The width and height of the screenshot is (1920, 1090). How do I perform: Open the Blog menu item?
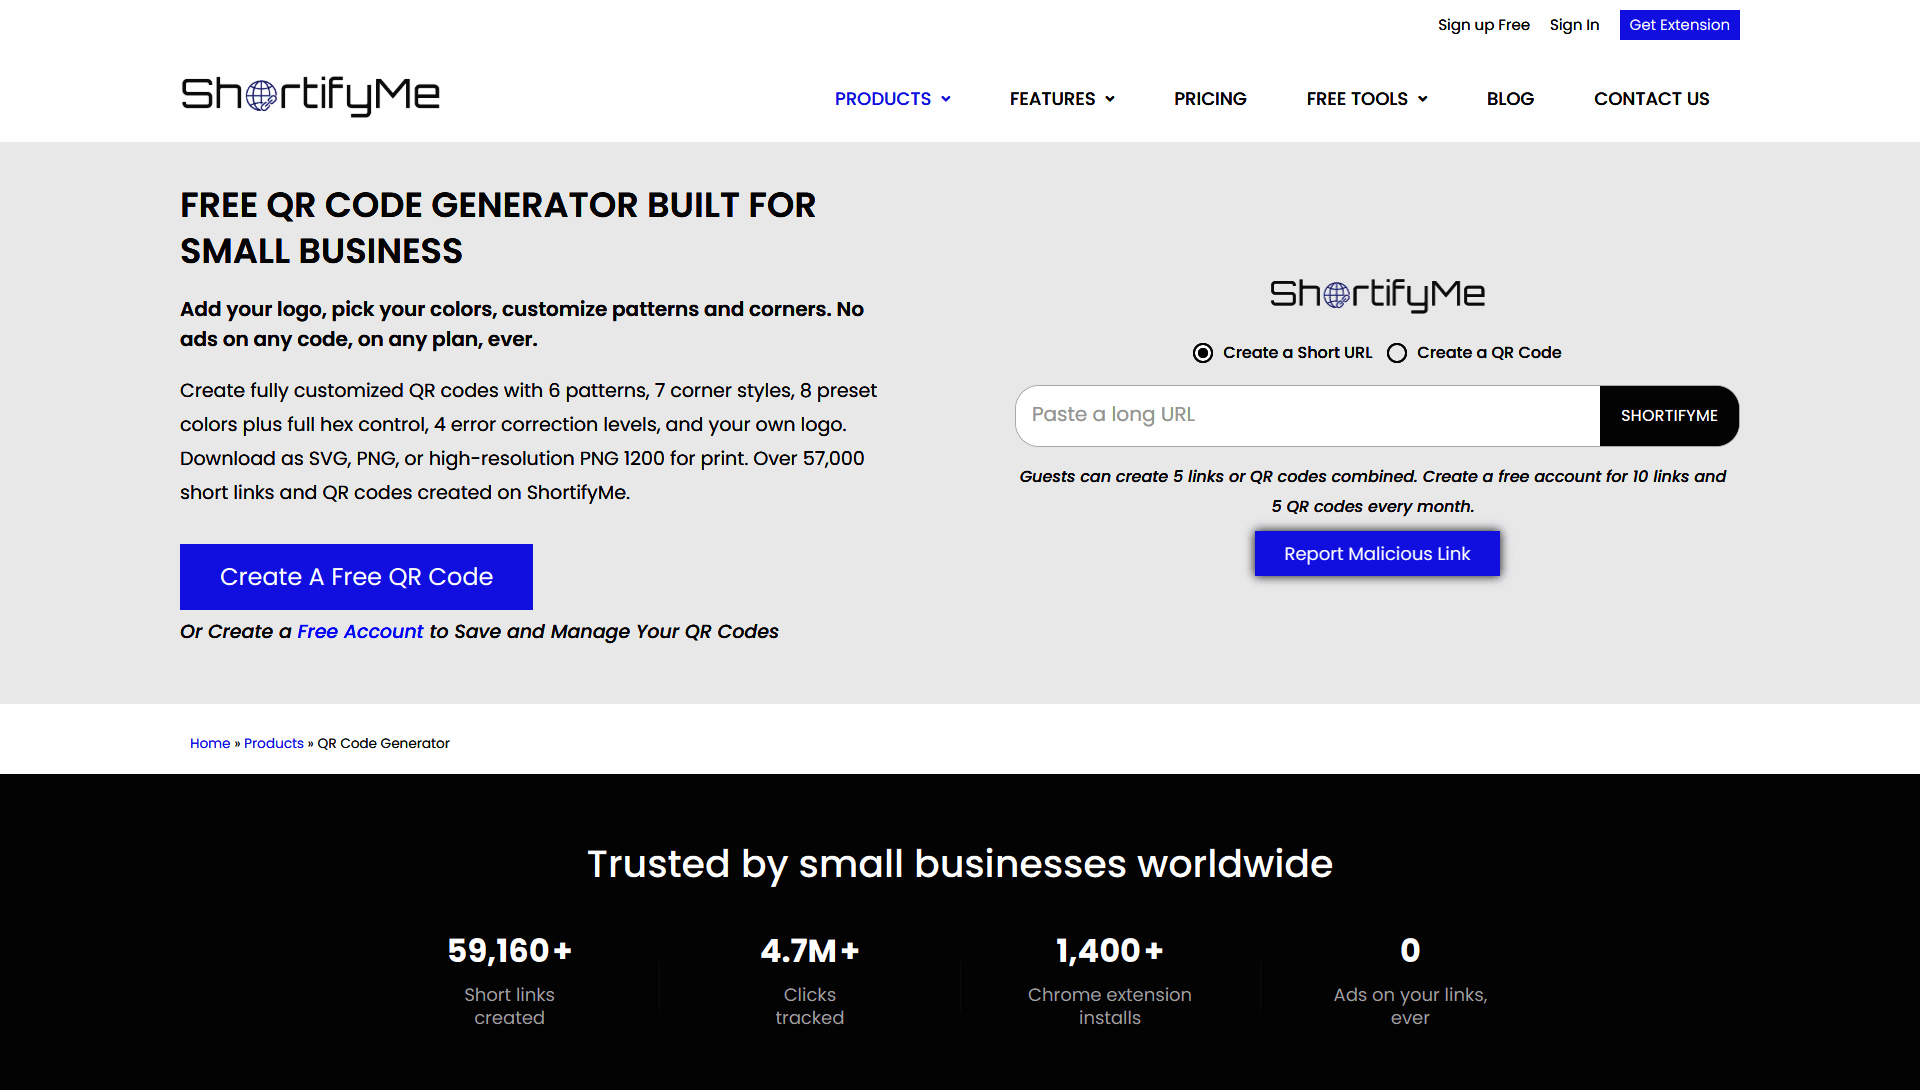[1510, 99]
